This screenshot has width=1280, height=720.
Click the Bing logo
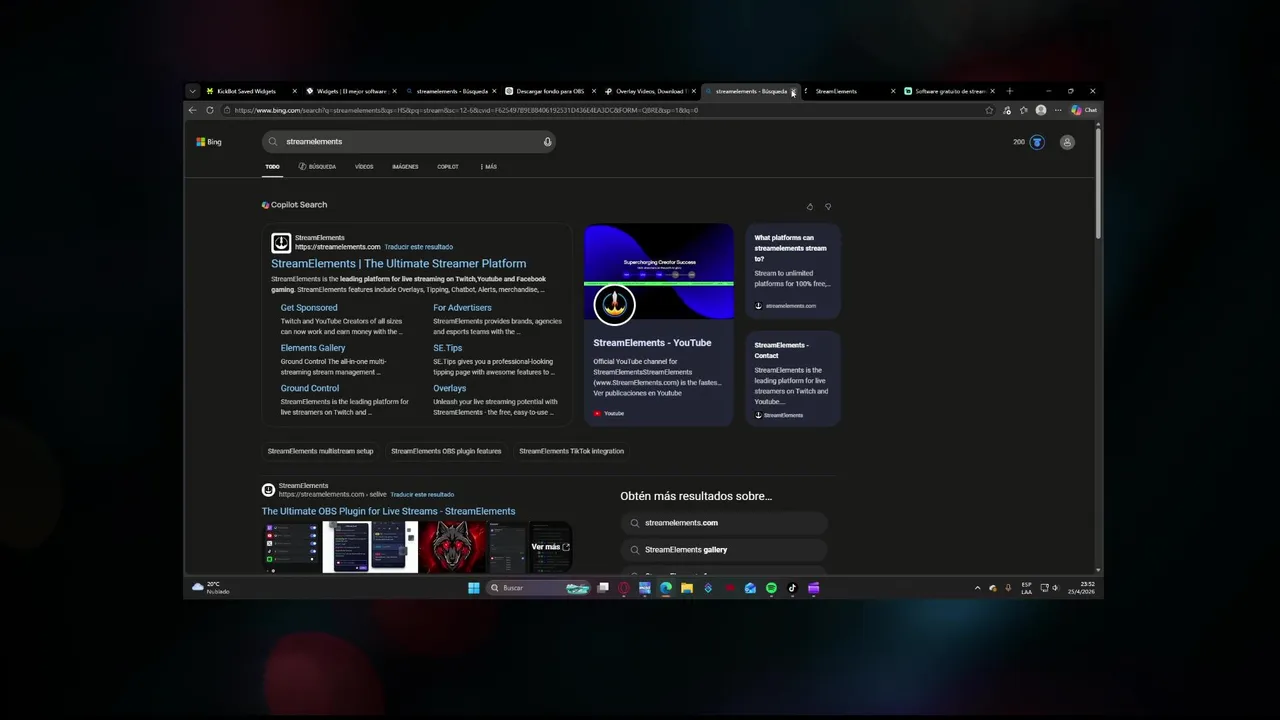tap(209, 142)
